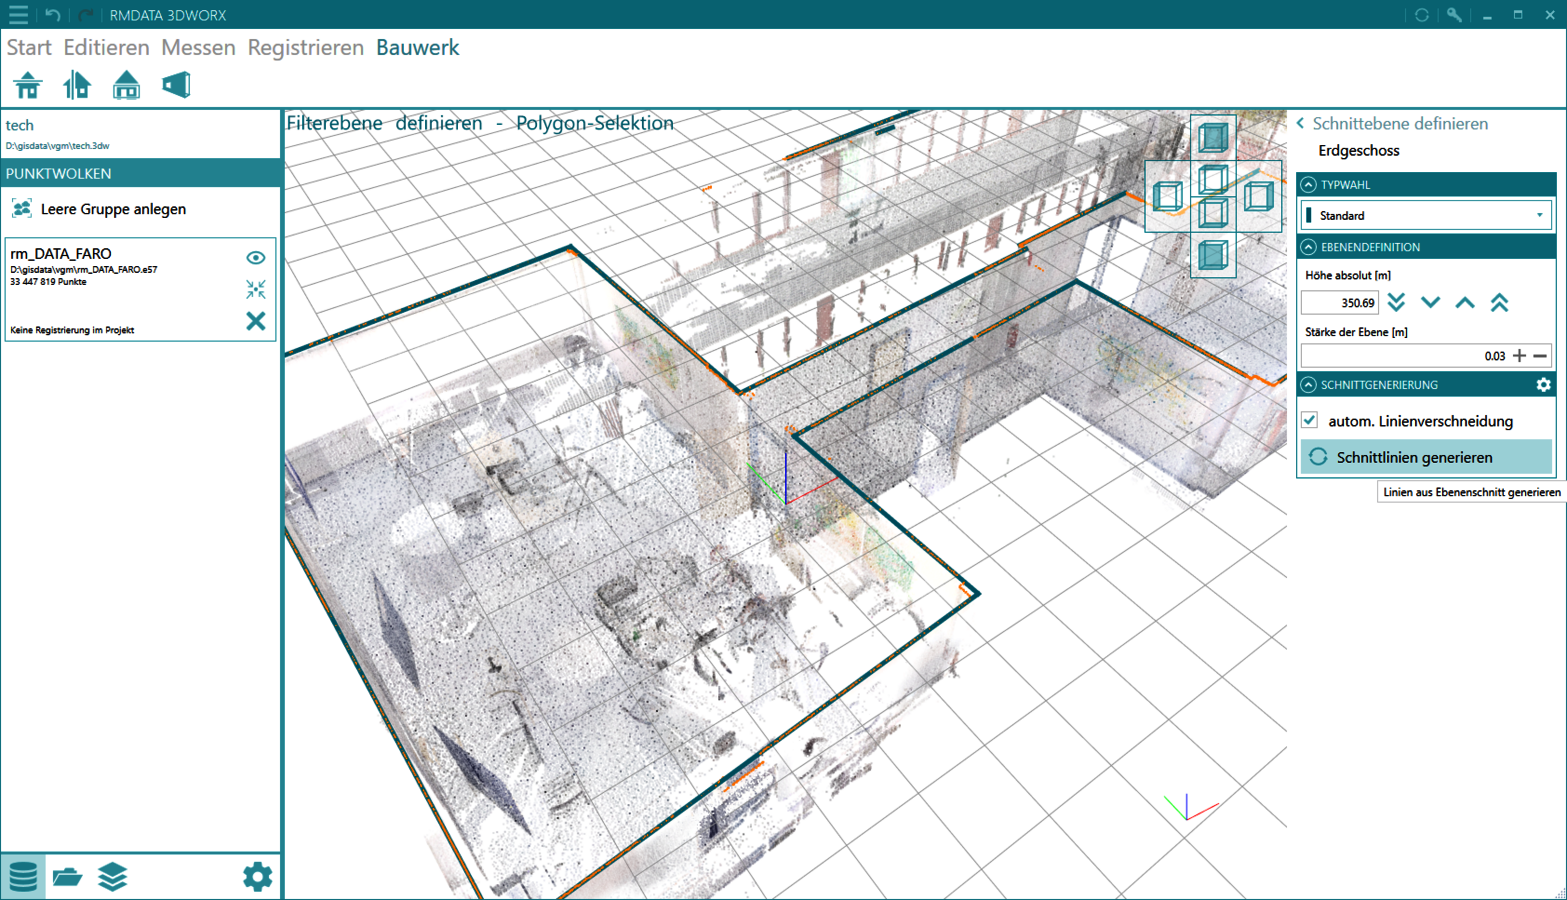
Task: Click the zoom-to-extent icon for rm_DATA_FARO
Action: click(x=256, y=290)
